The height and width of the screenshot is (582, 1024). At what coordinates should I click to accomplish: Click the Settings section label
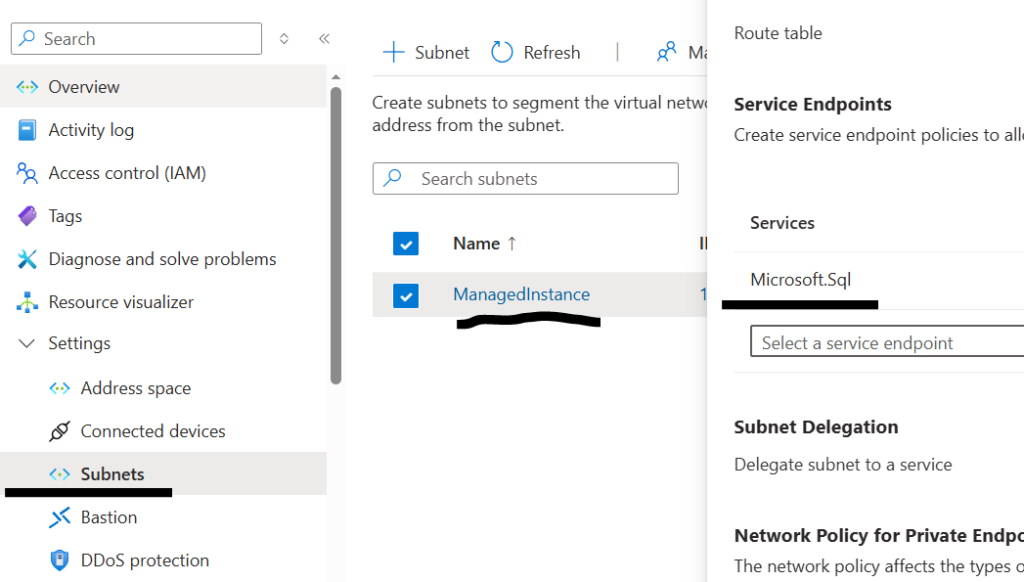click(x=80, y=344)
